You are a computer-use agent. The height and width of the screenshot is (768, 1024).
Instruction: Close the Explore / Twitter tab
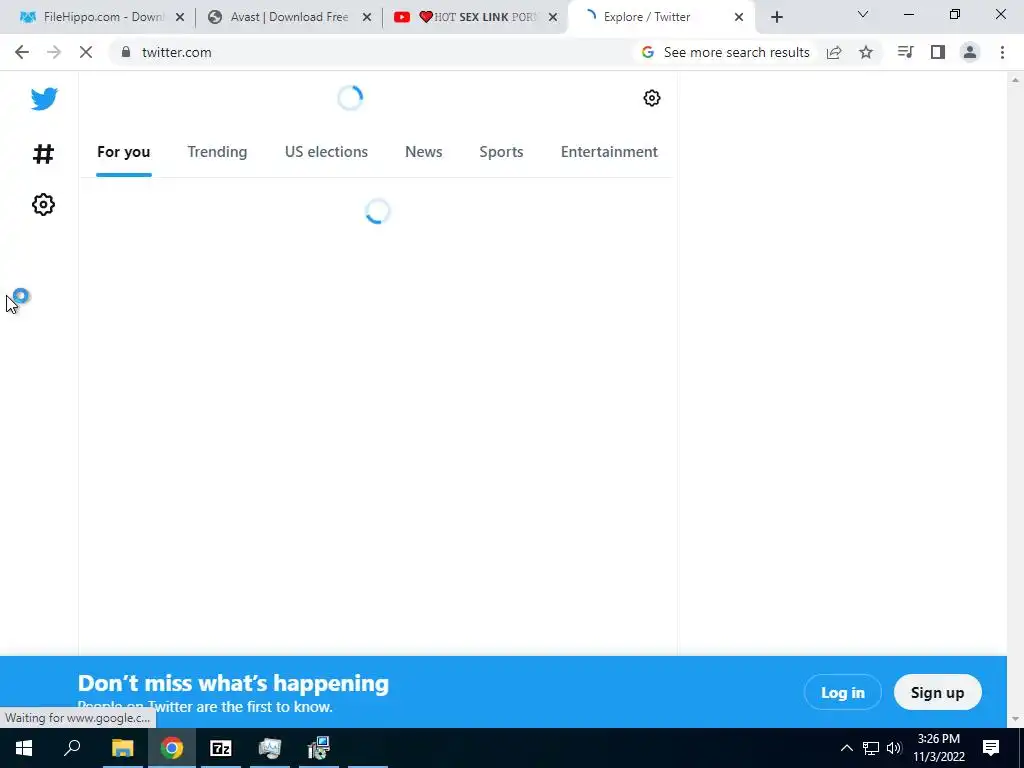point(739,17)
